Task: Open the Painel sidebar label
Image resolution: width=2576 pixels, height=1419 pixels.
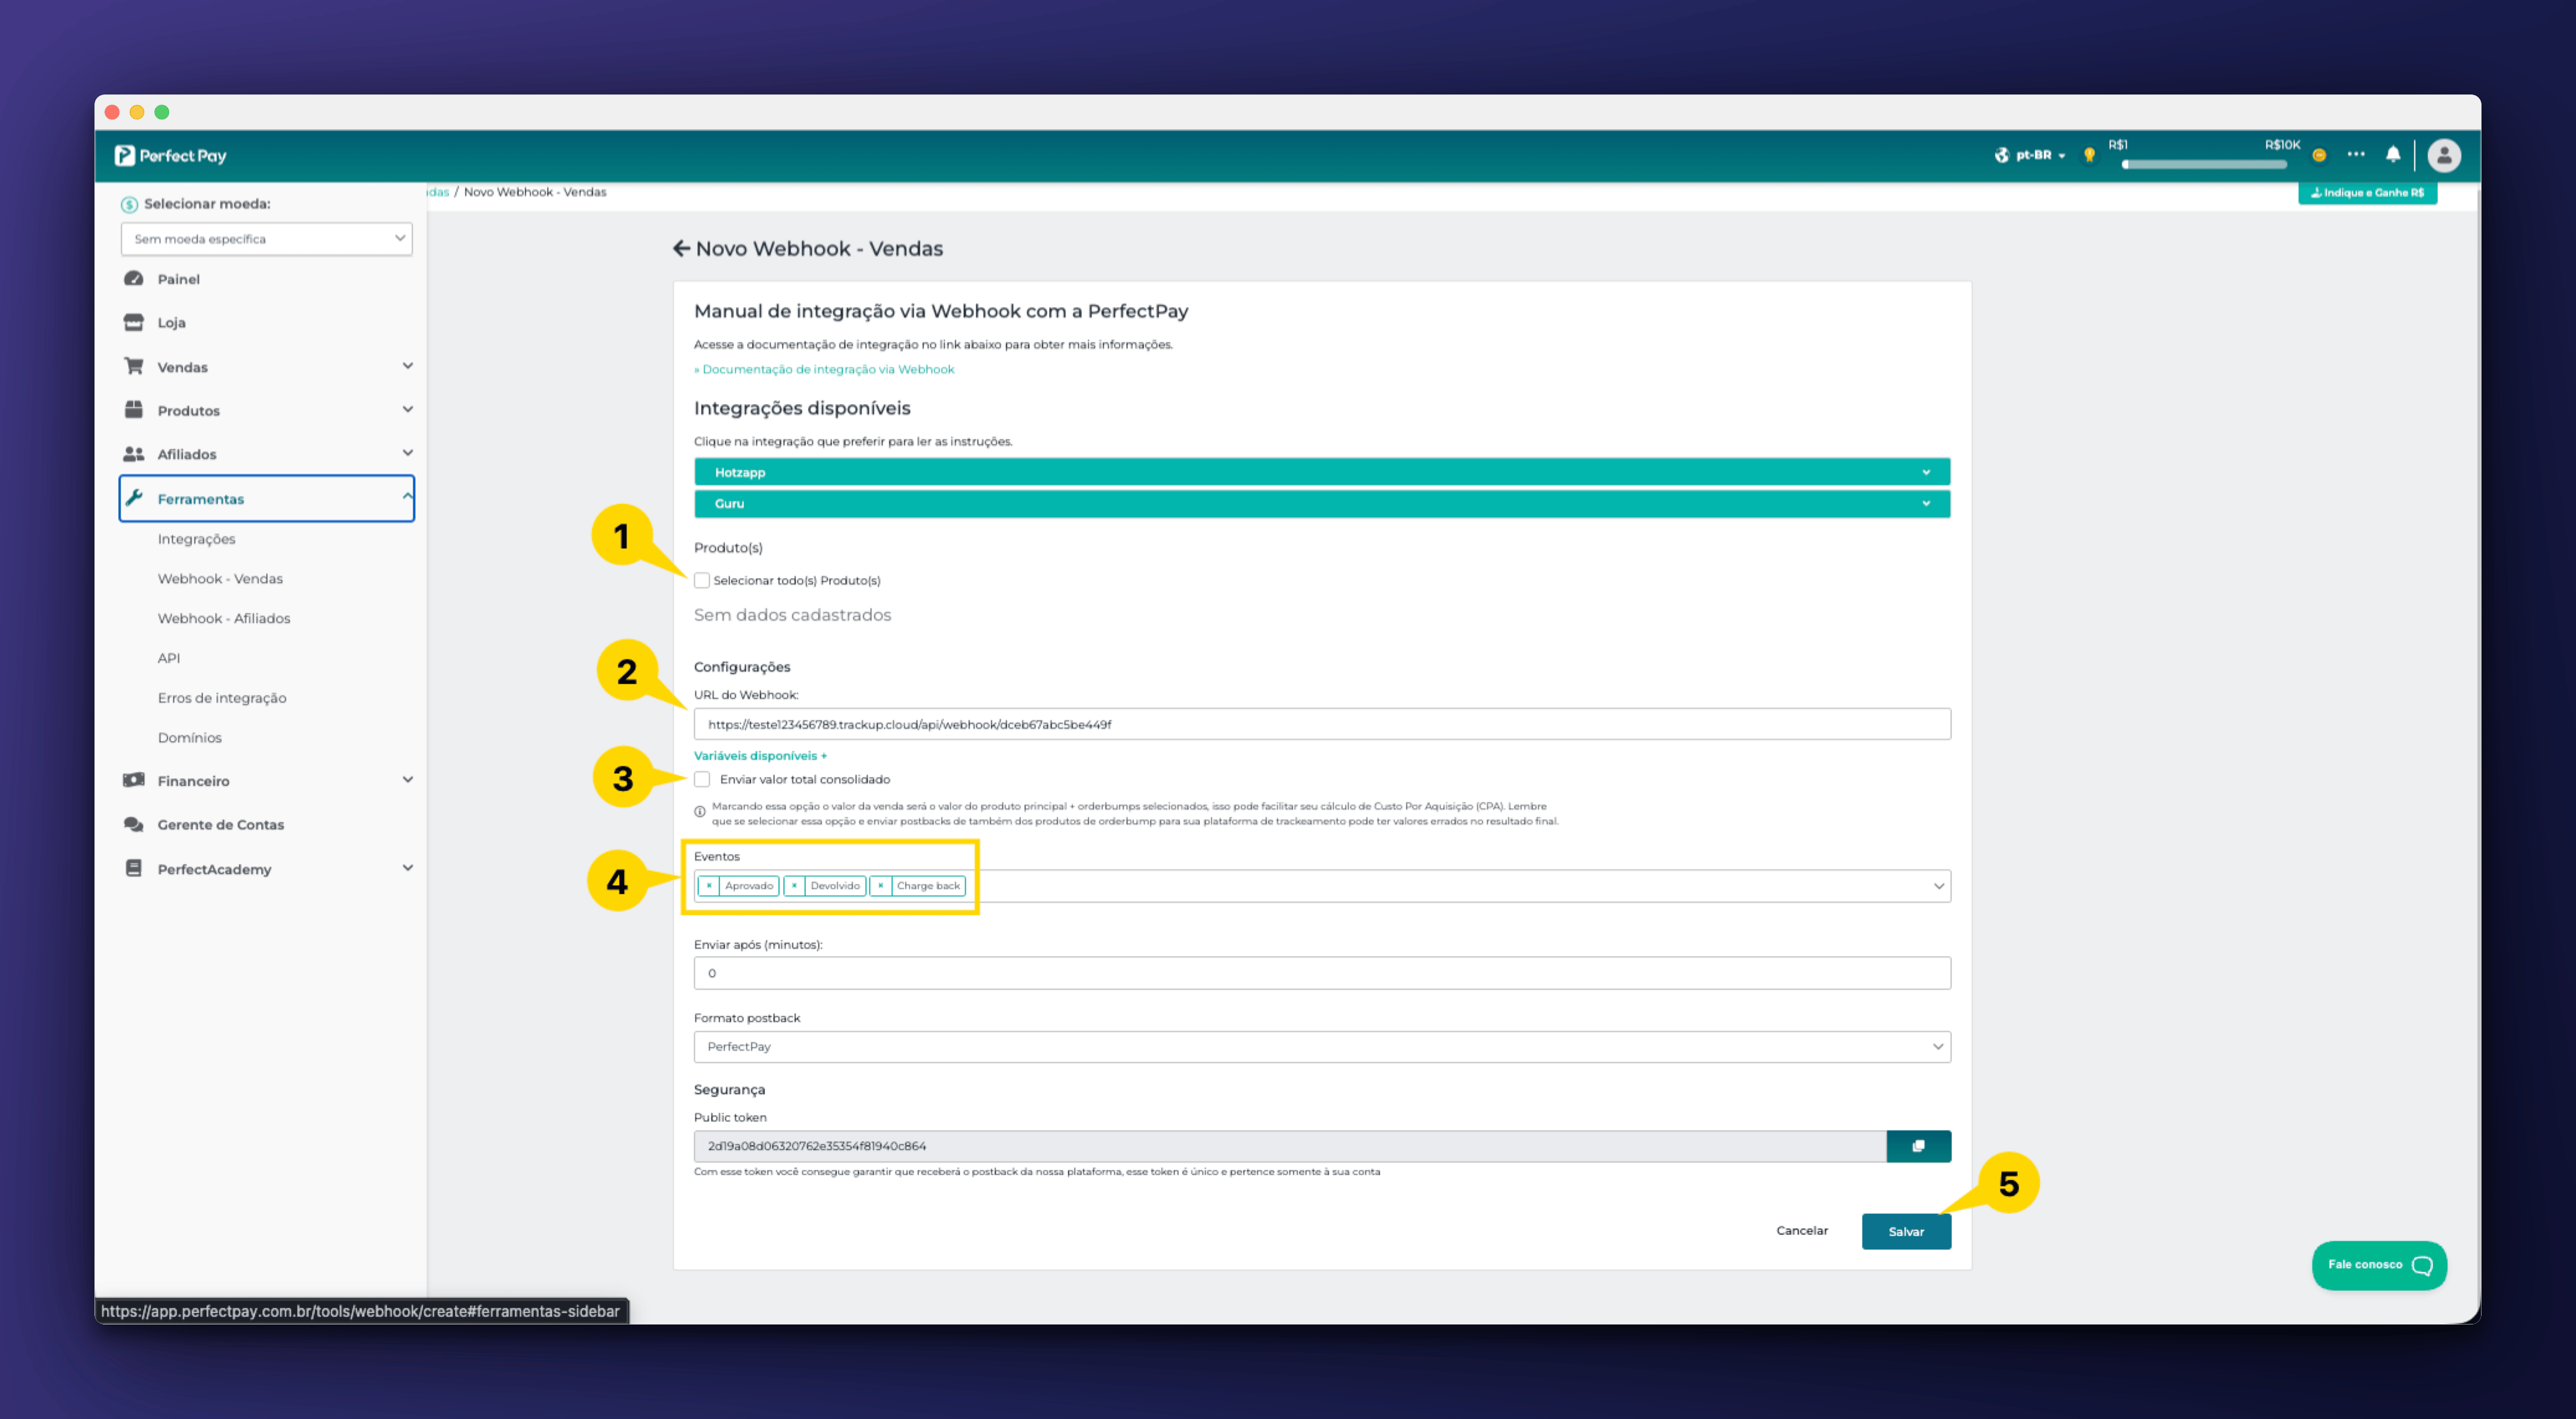Action: point(178,279)
